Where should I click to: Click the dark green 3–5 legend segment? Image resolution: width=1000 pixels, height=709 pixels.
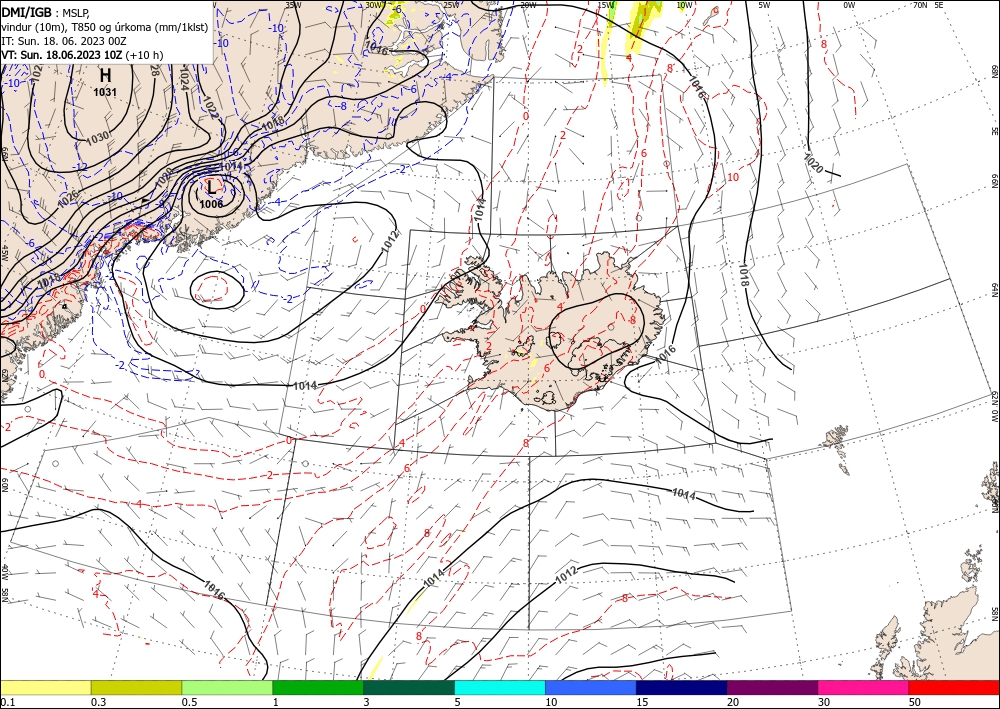pos(409,687)
